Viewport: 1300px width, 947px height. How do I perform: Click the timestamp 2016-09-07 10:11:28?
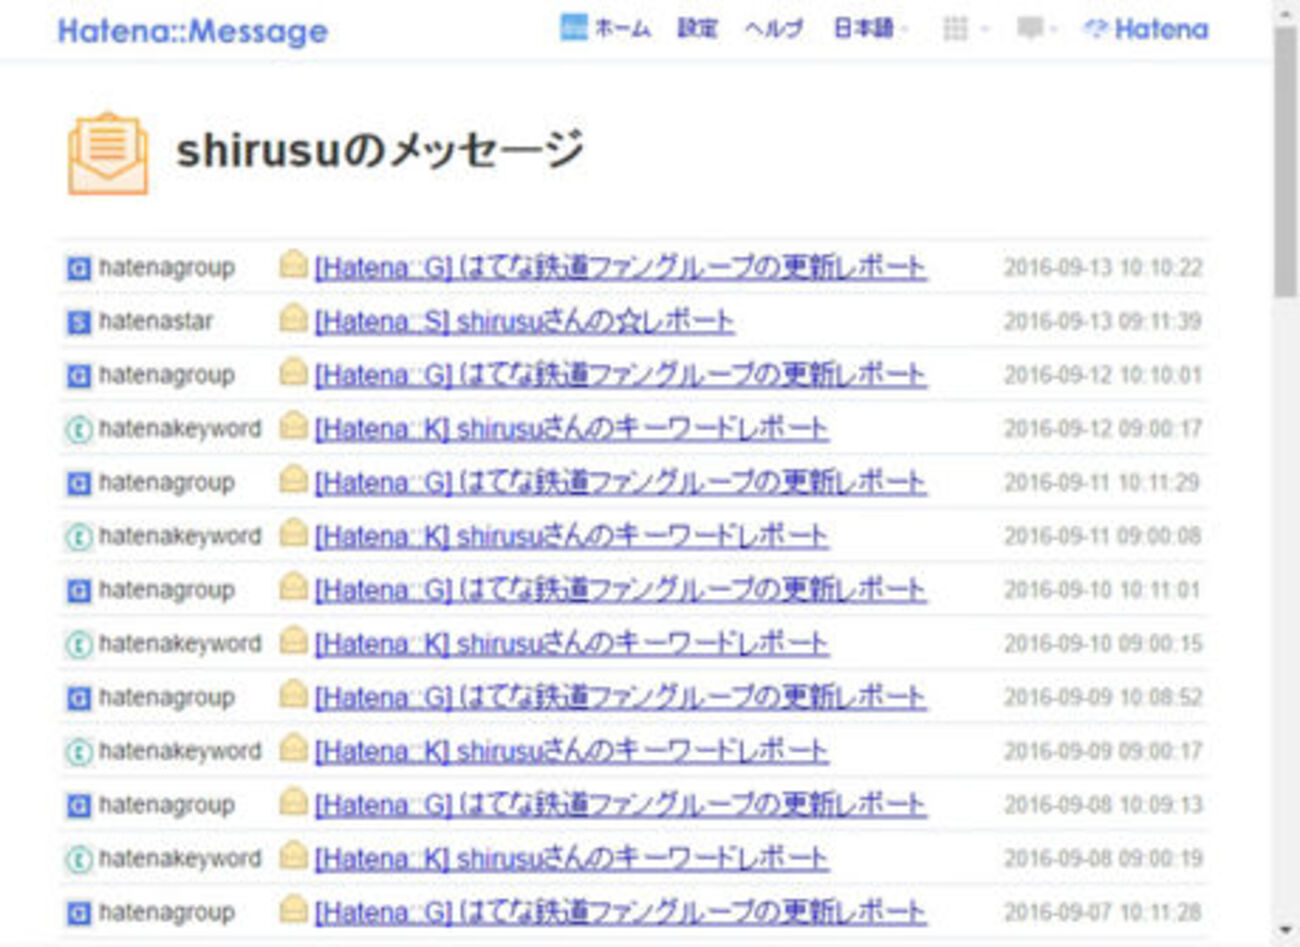click(1103, 913)
